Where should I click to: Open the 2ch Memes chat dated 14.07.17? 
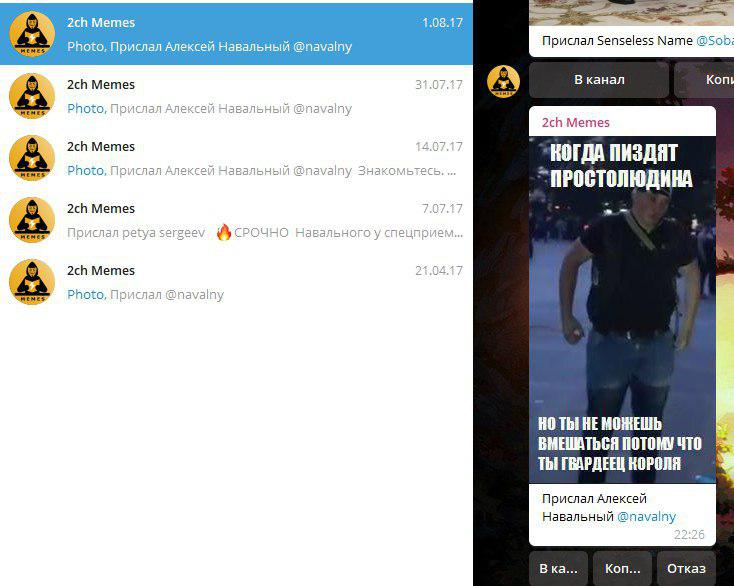236,158
